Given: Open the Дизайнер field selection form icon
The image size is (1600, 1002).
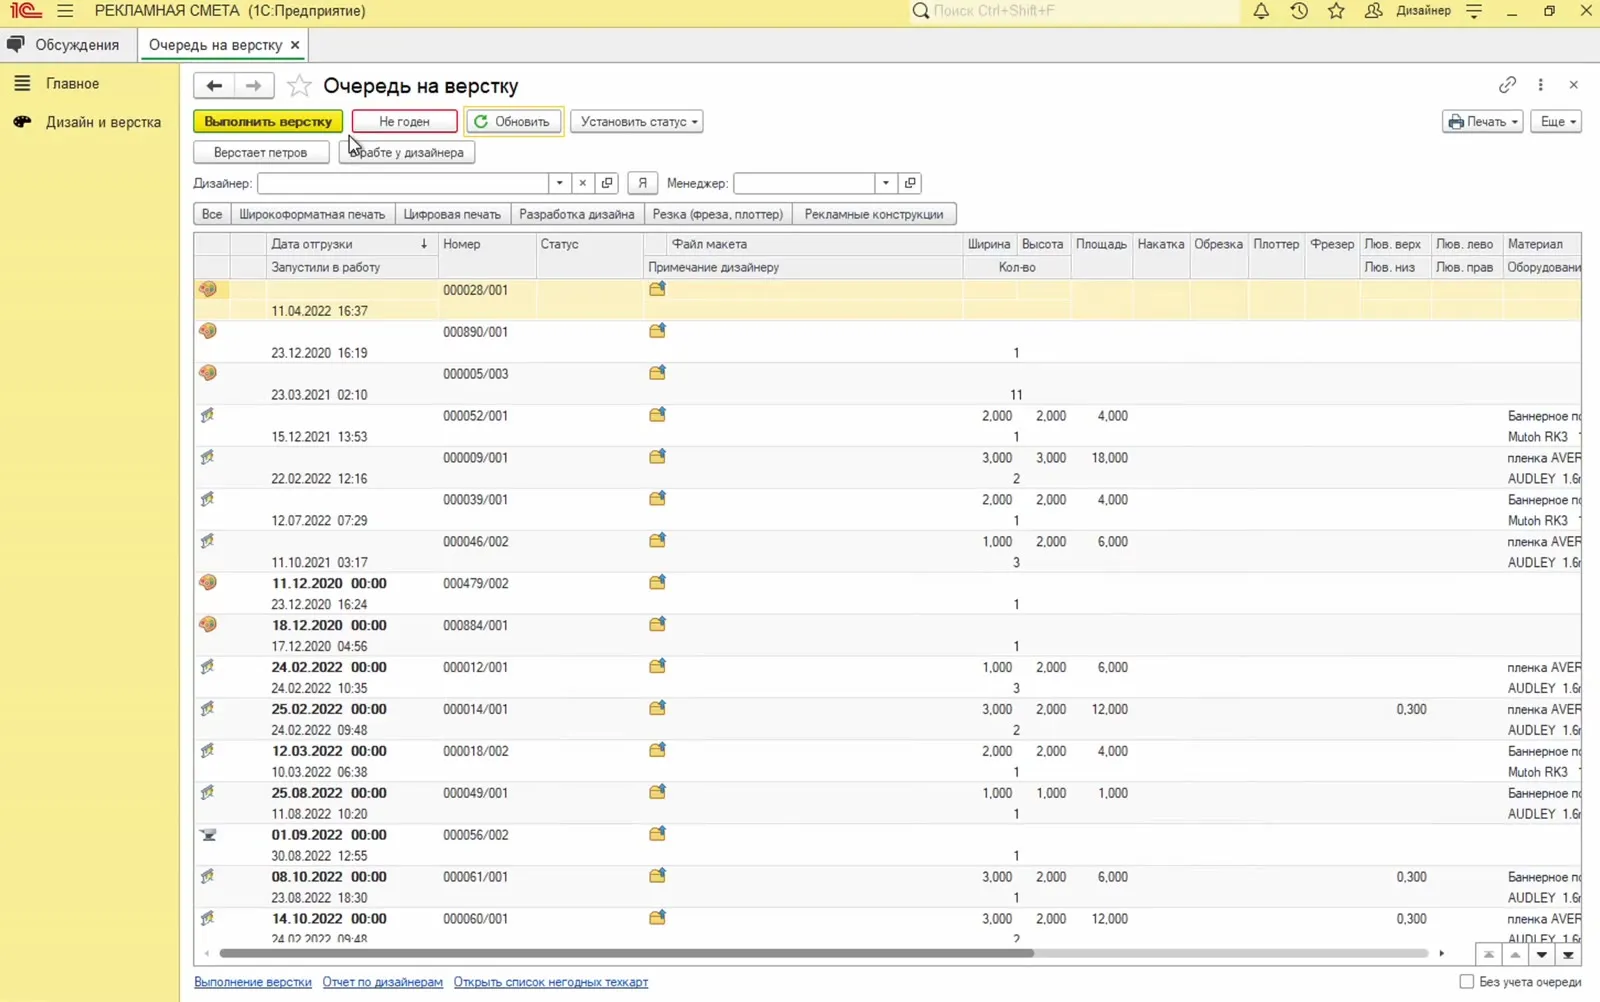Looking at the screenshot, I should (607, 183).
